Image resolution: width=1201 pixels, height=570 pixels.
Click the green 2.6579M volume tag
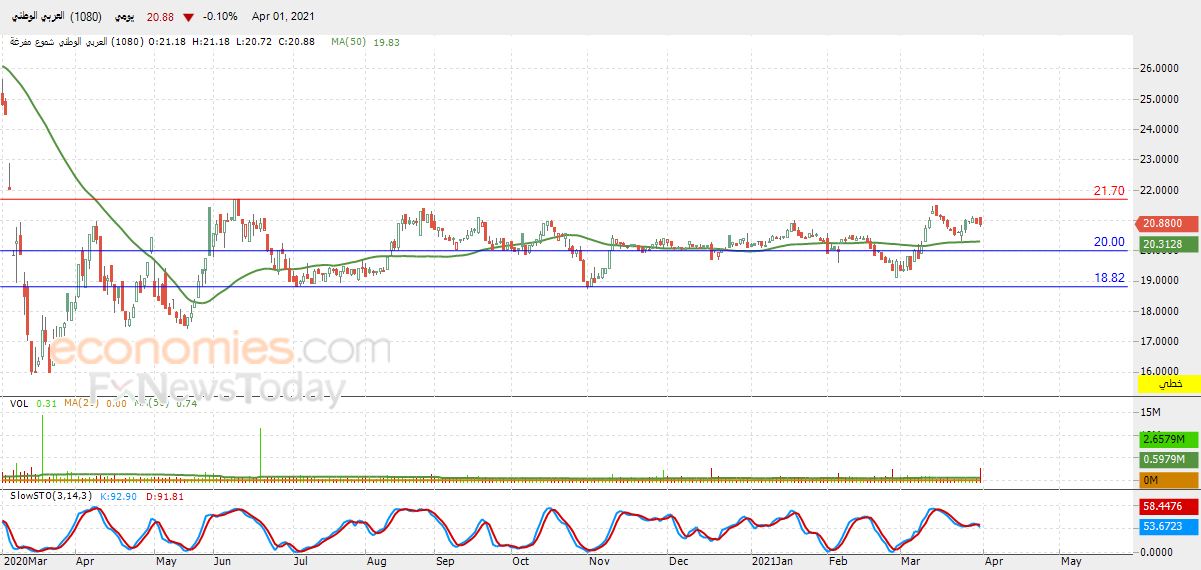1163,440
